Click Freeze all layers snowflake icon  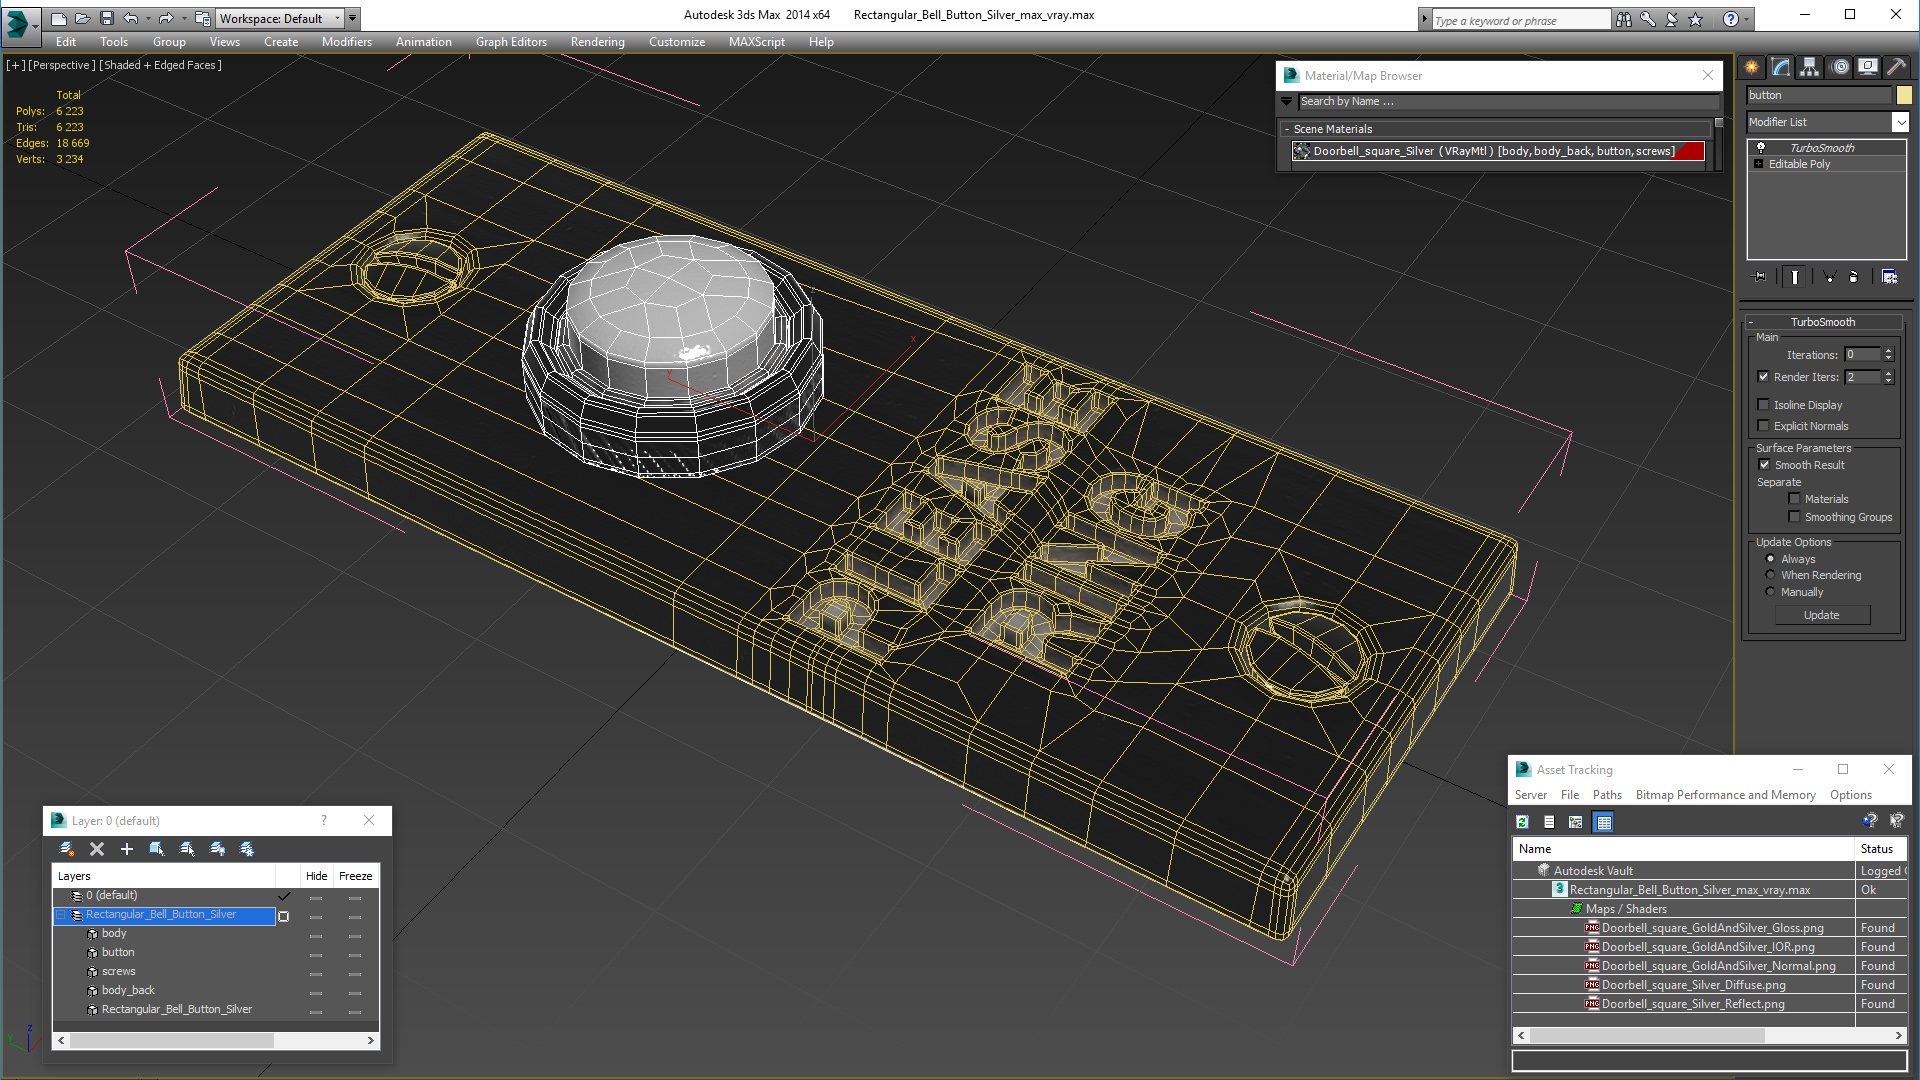point(247,849)
